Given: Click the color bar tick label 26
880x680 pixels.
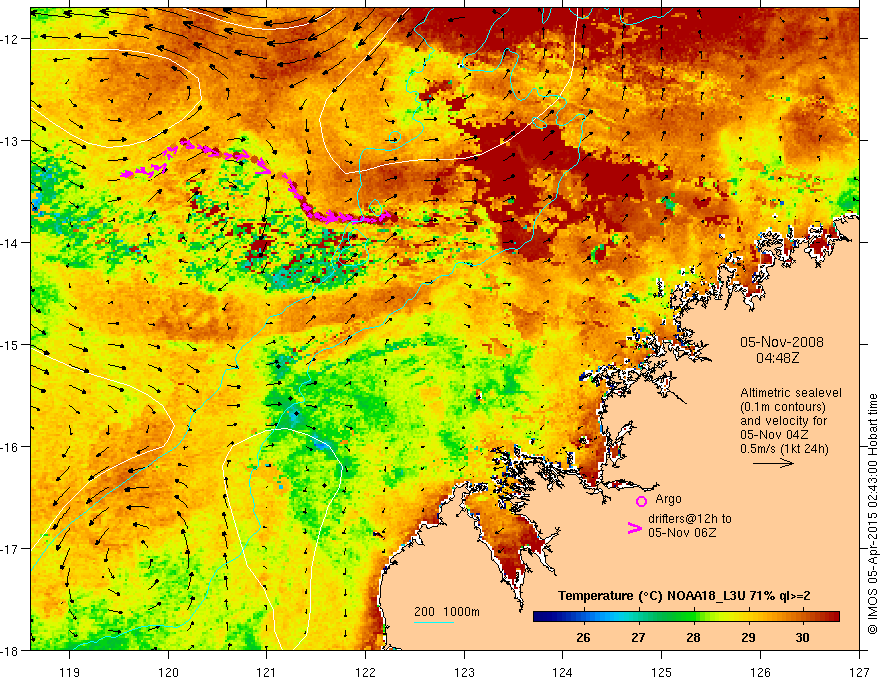Looking at the screenshot, I should click(584, 637).
